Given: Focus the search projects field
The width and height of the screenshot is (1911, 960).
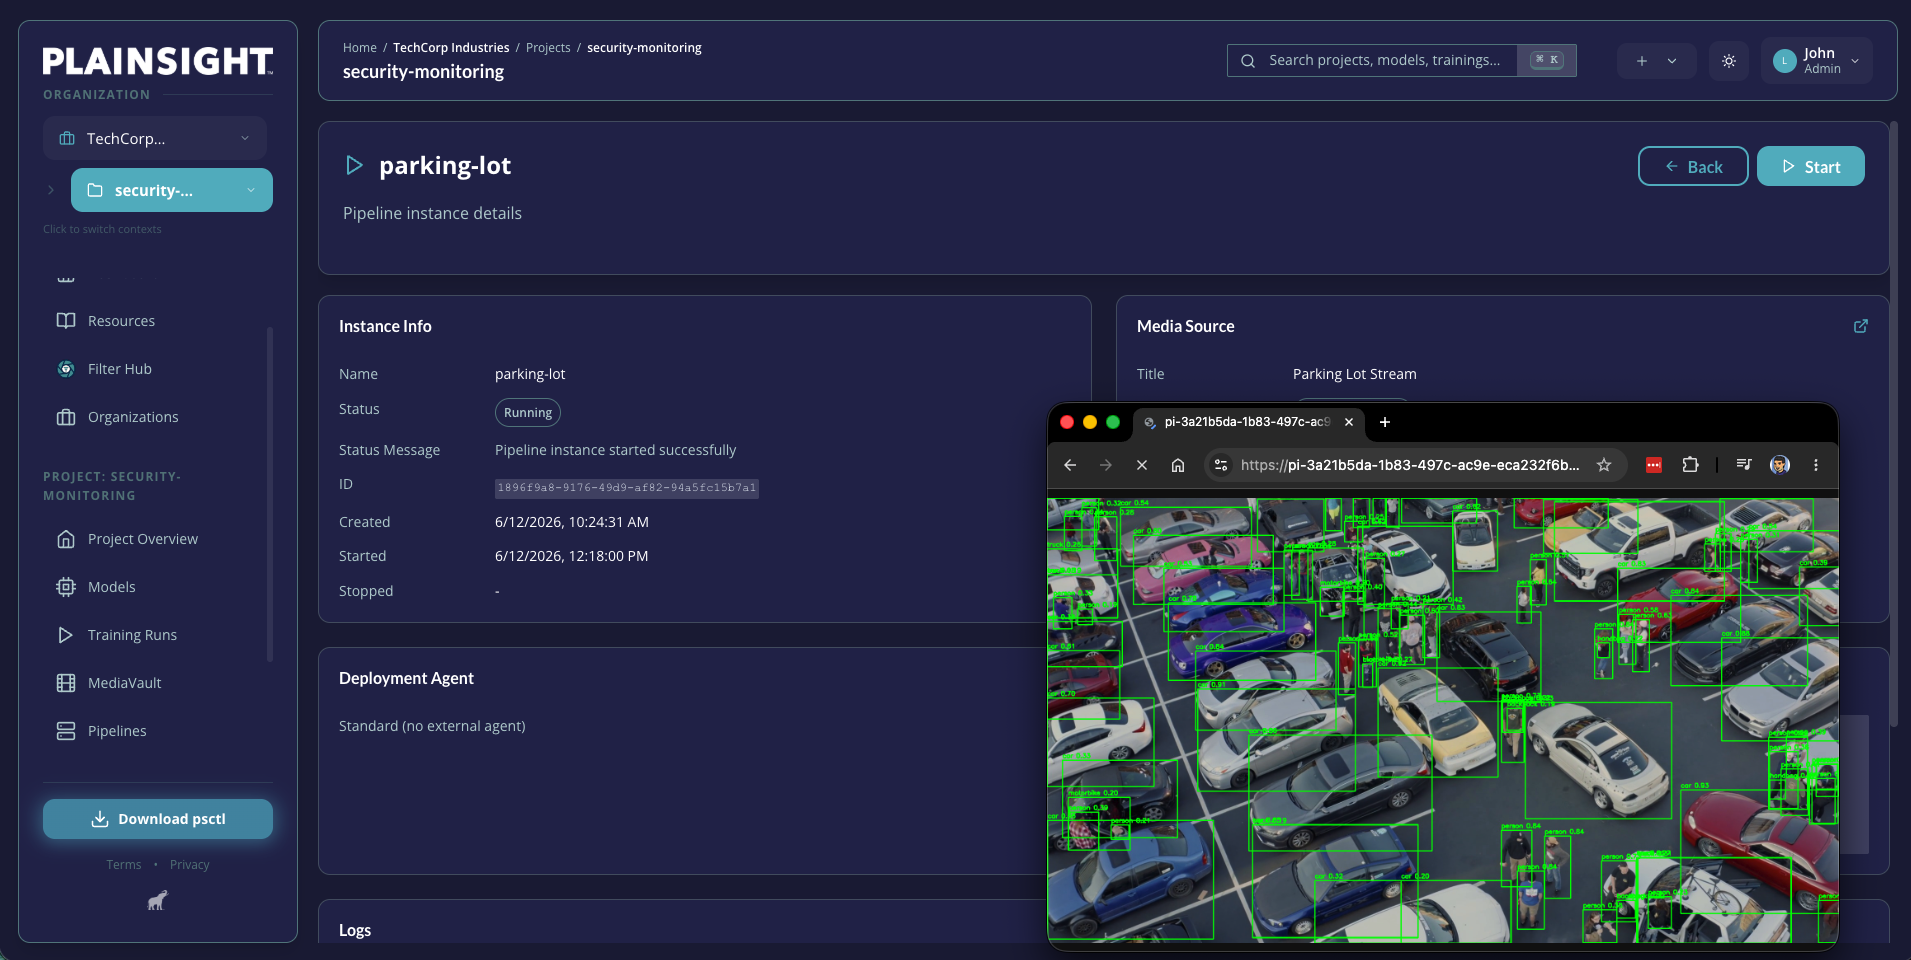Looking at the screenshot, I should (1402, 60).
